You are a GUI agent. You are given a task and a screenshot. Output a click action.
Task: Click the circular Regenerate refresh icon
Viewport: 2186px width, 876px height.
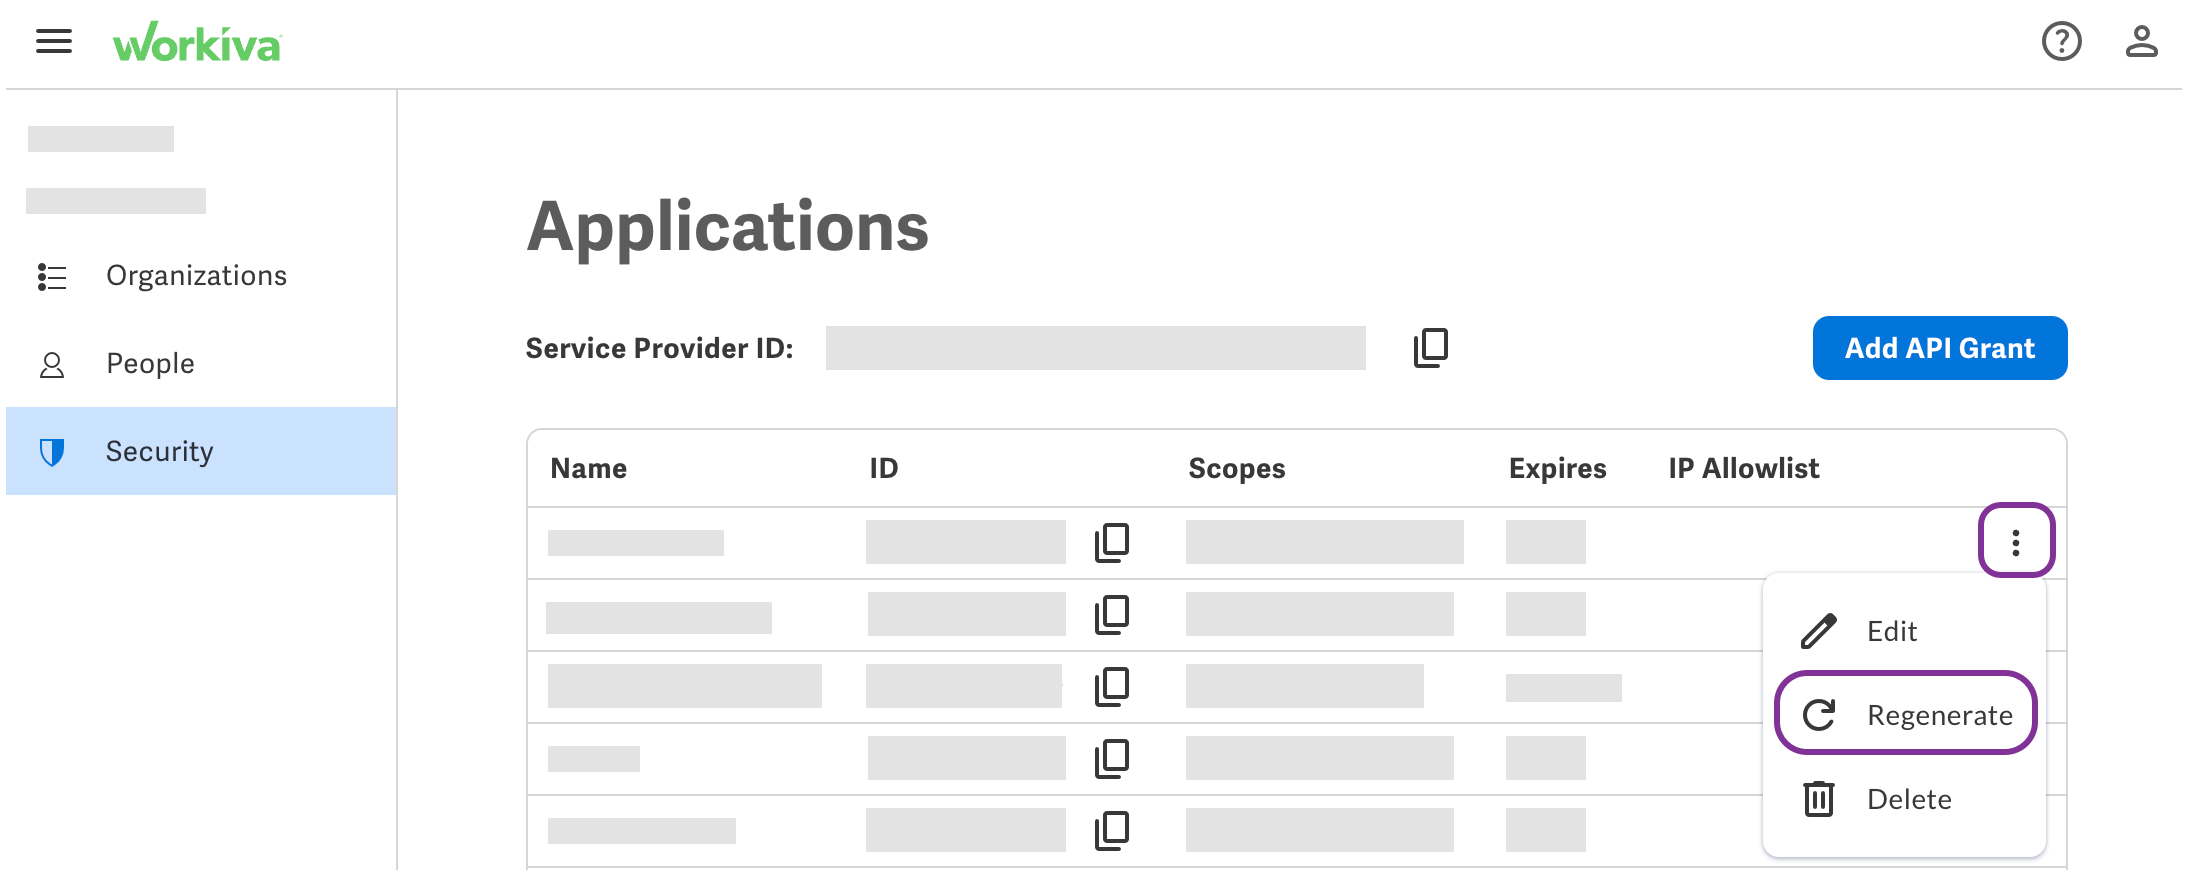(1818, 714)
